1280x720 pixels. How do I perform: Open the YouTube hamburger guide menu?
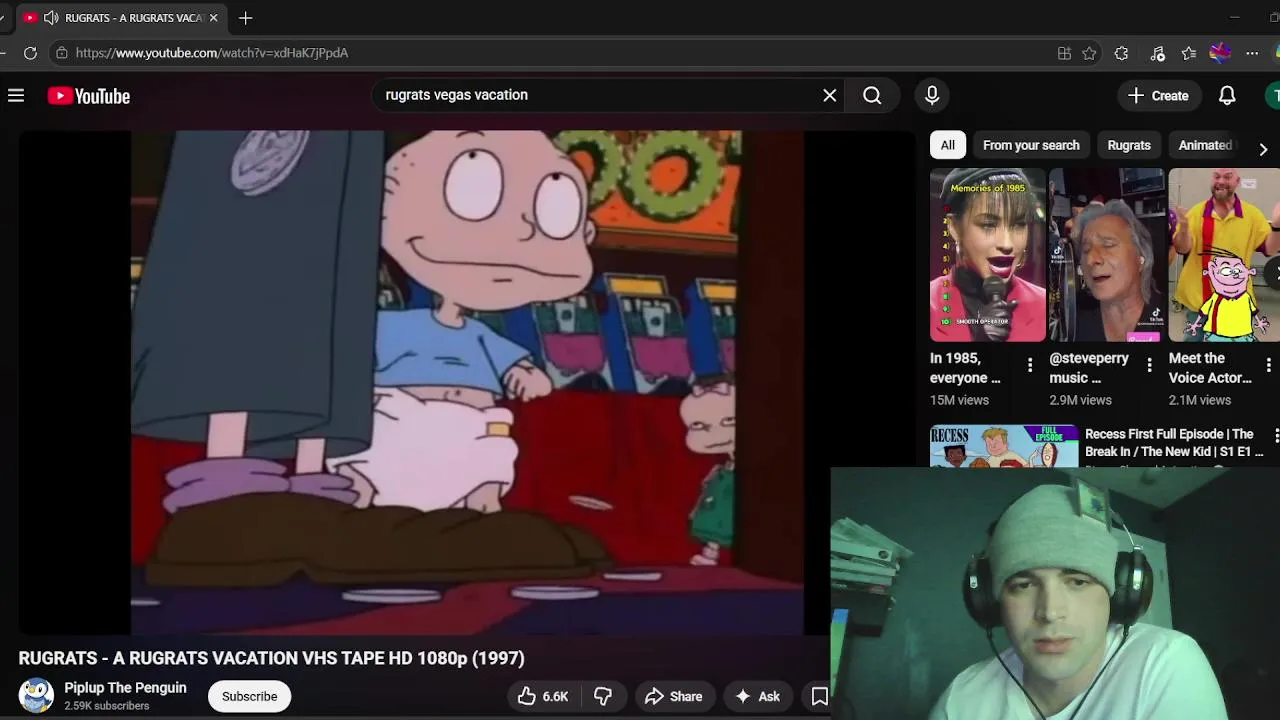(16, 96)
